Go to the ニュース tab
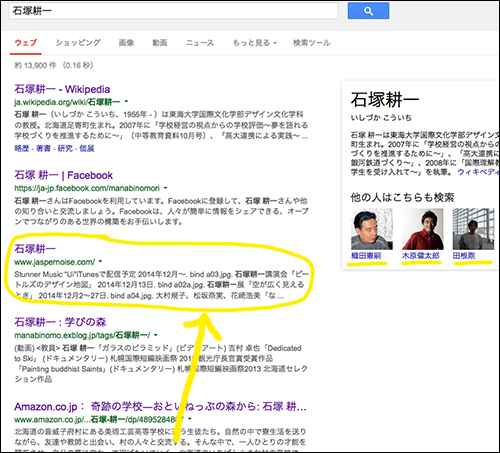Viewport: 500px width, 453px height. (200, 43)
